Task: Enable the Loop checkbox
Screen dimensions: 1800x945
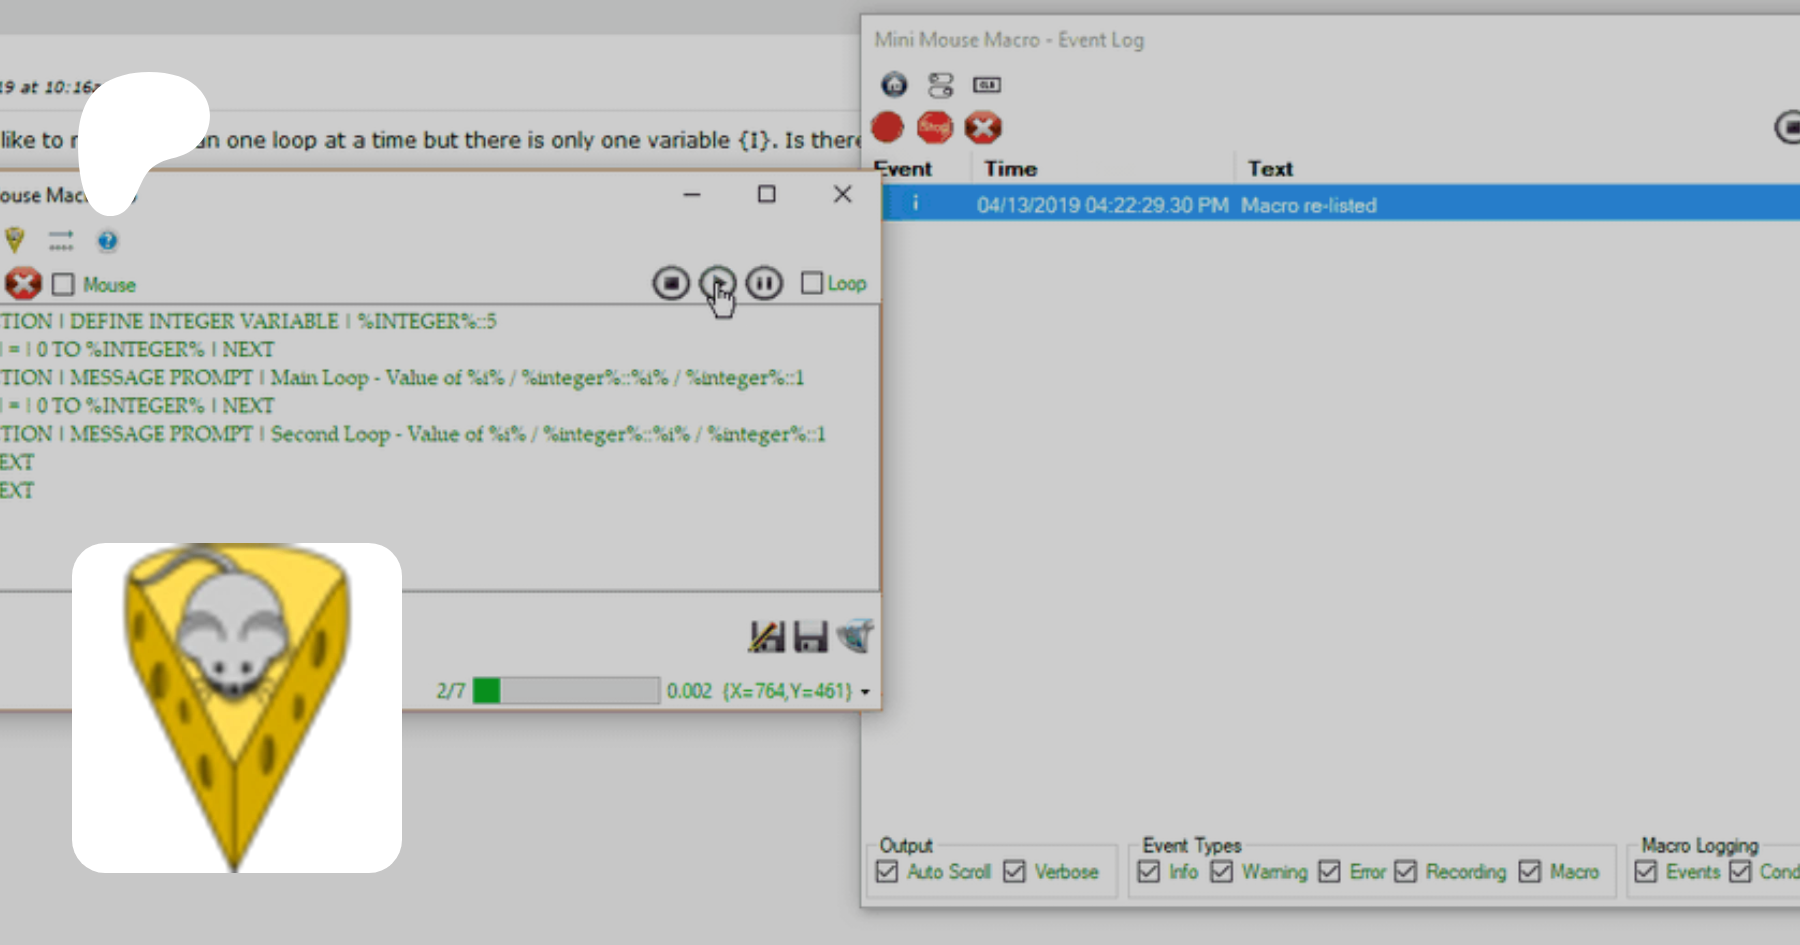Action: tap(812, 284)
